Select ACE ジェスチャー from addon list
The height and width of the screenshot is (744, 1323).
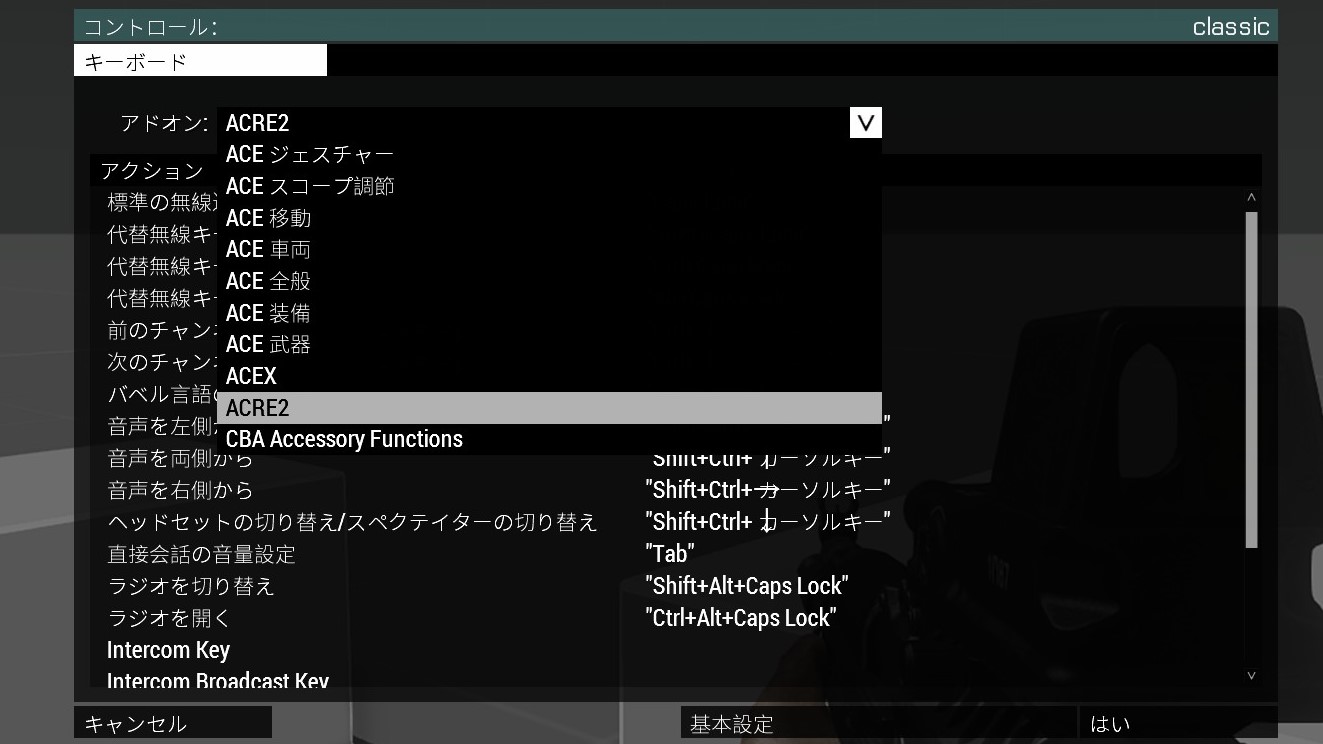click(x=549, y=155)
